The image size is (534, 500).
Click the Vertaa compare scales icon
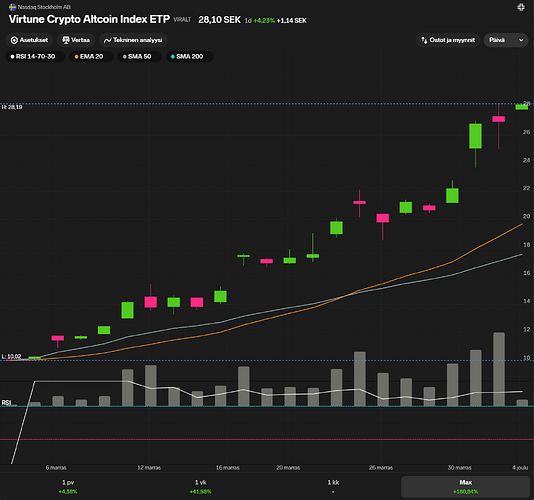(66, 40)
